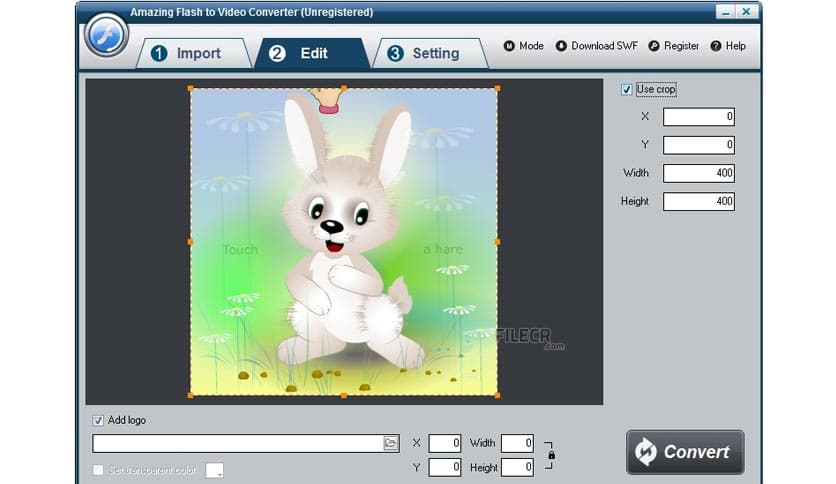Screen dimensions: 836x484
Task: Toggle the aspect ratio lock icon
Action: [x=551, y=455]
